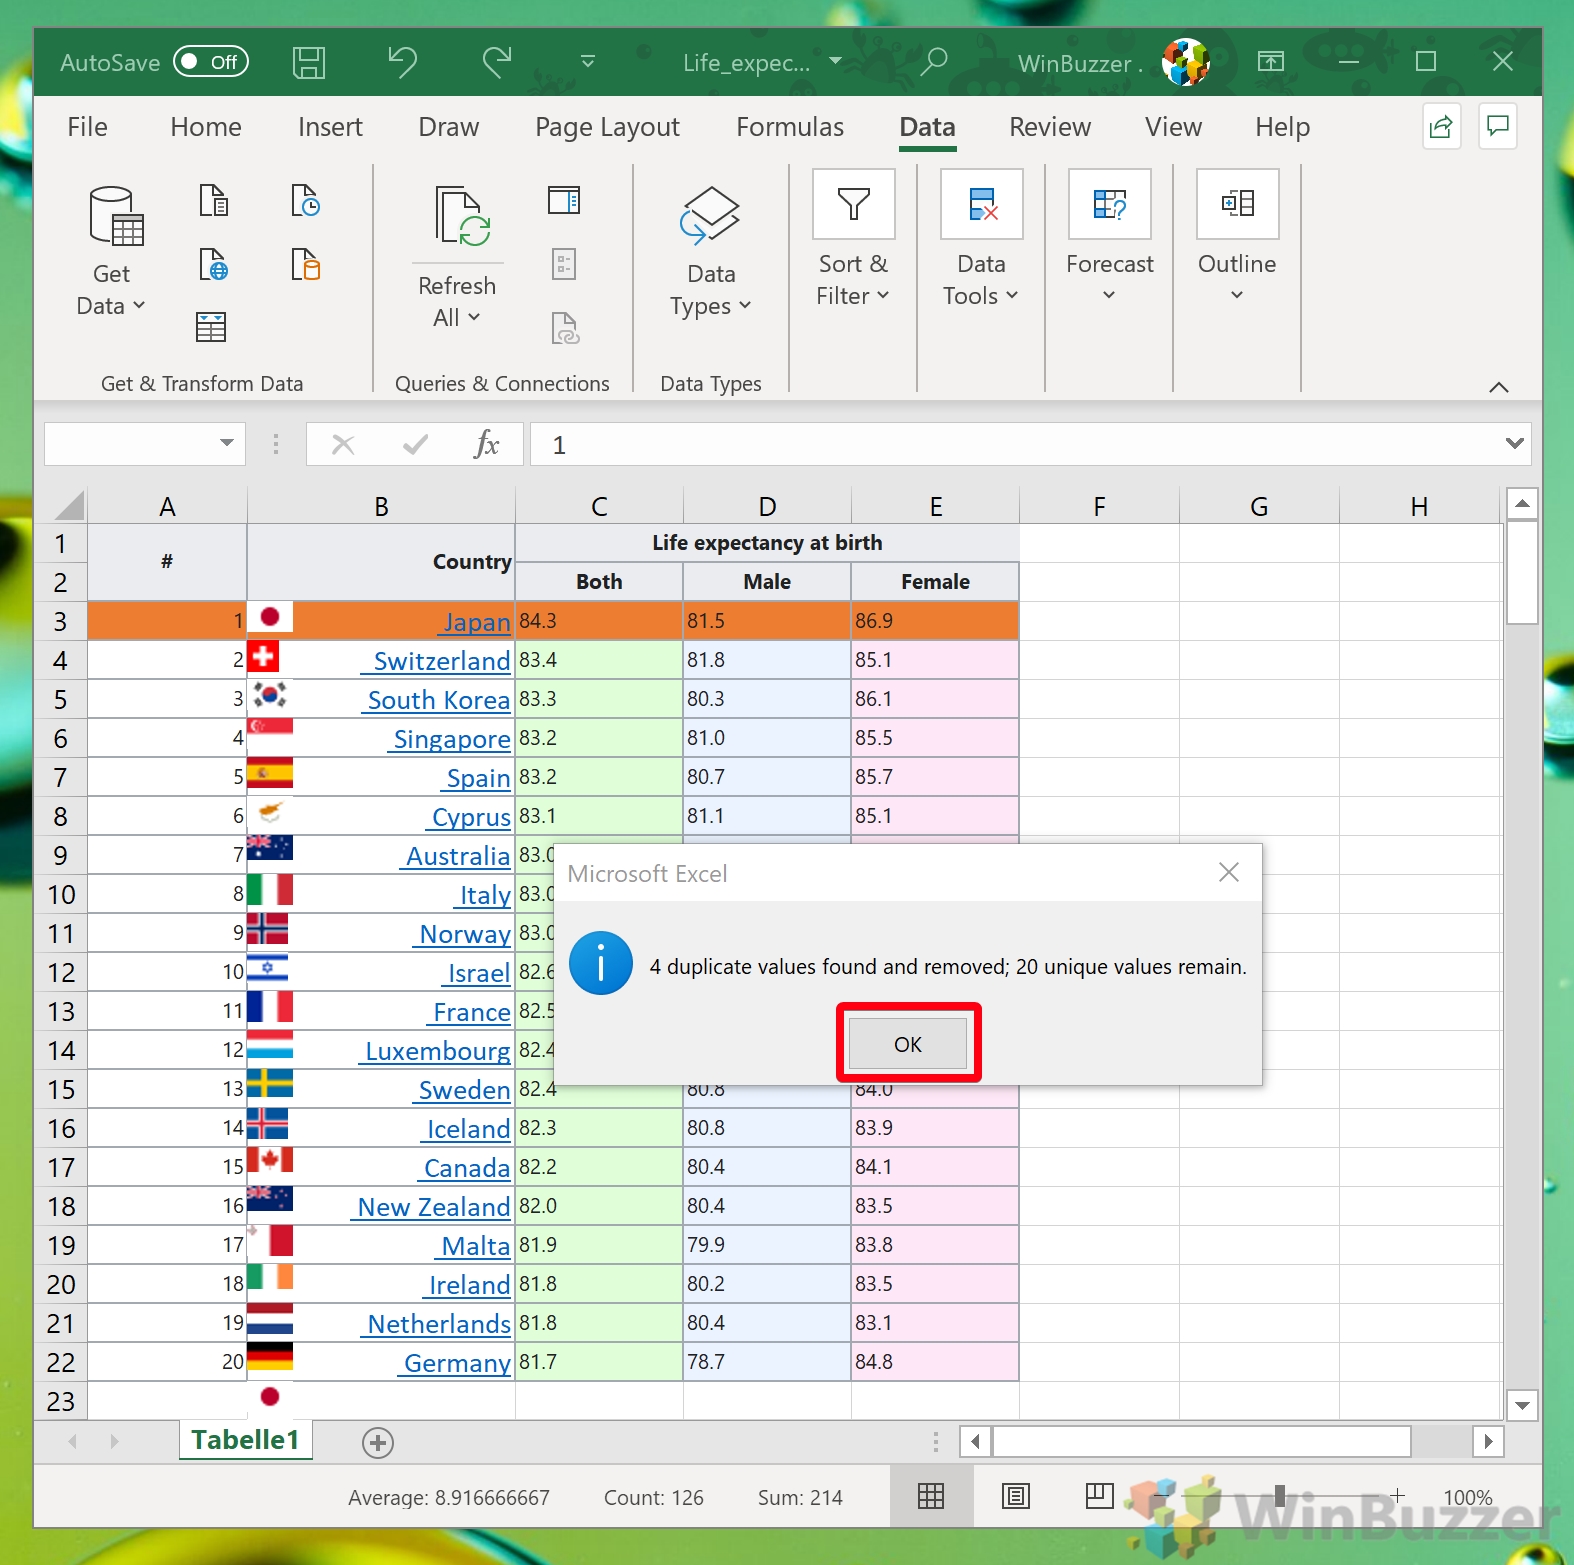This screenshot has height=1565, width=1574.
Task: Switch to Page Layout view in status bar
Action: [1015, 1496]
